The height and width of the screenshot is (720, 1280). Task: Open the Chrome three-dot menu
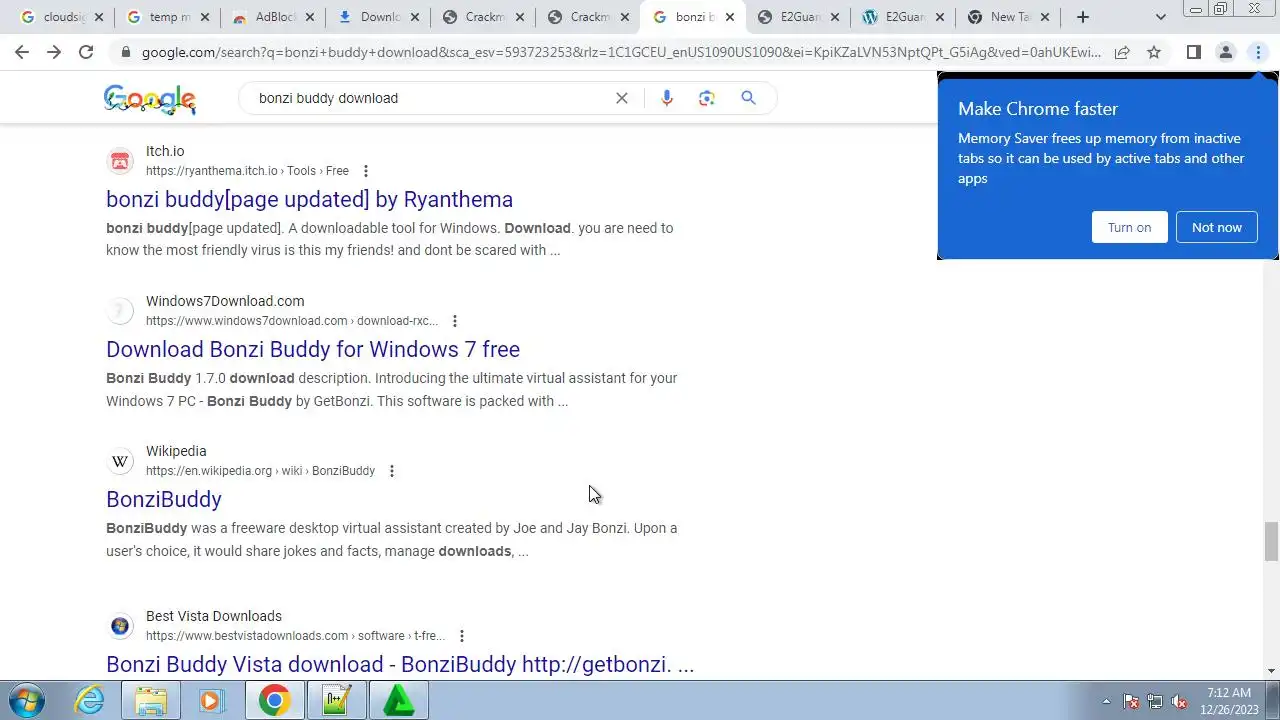coord(1257,52)
